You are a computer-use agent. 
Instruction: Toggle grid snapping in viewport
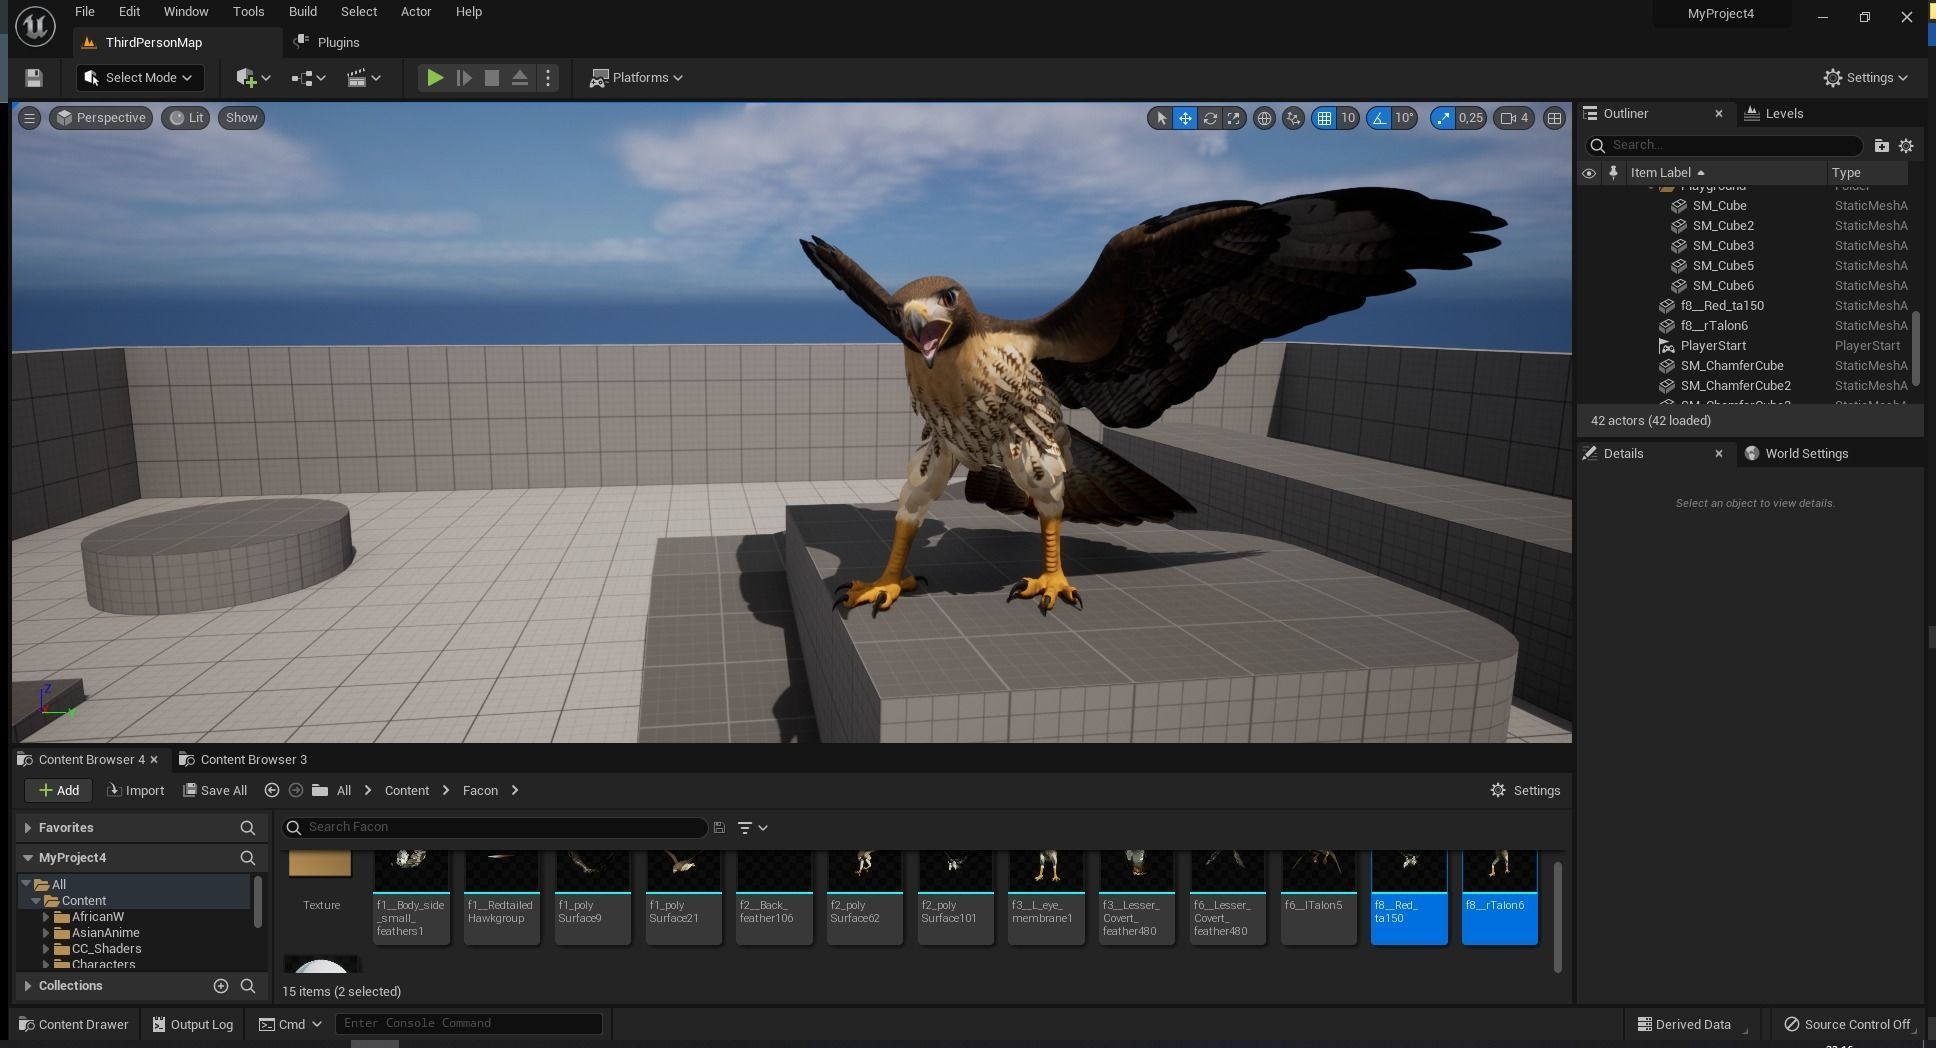1324,118
